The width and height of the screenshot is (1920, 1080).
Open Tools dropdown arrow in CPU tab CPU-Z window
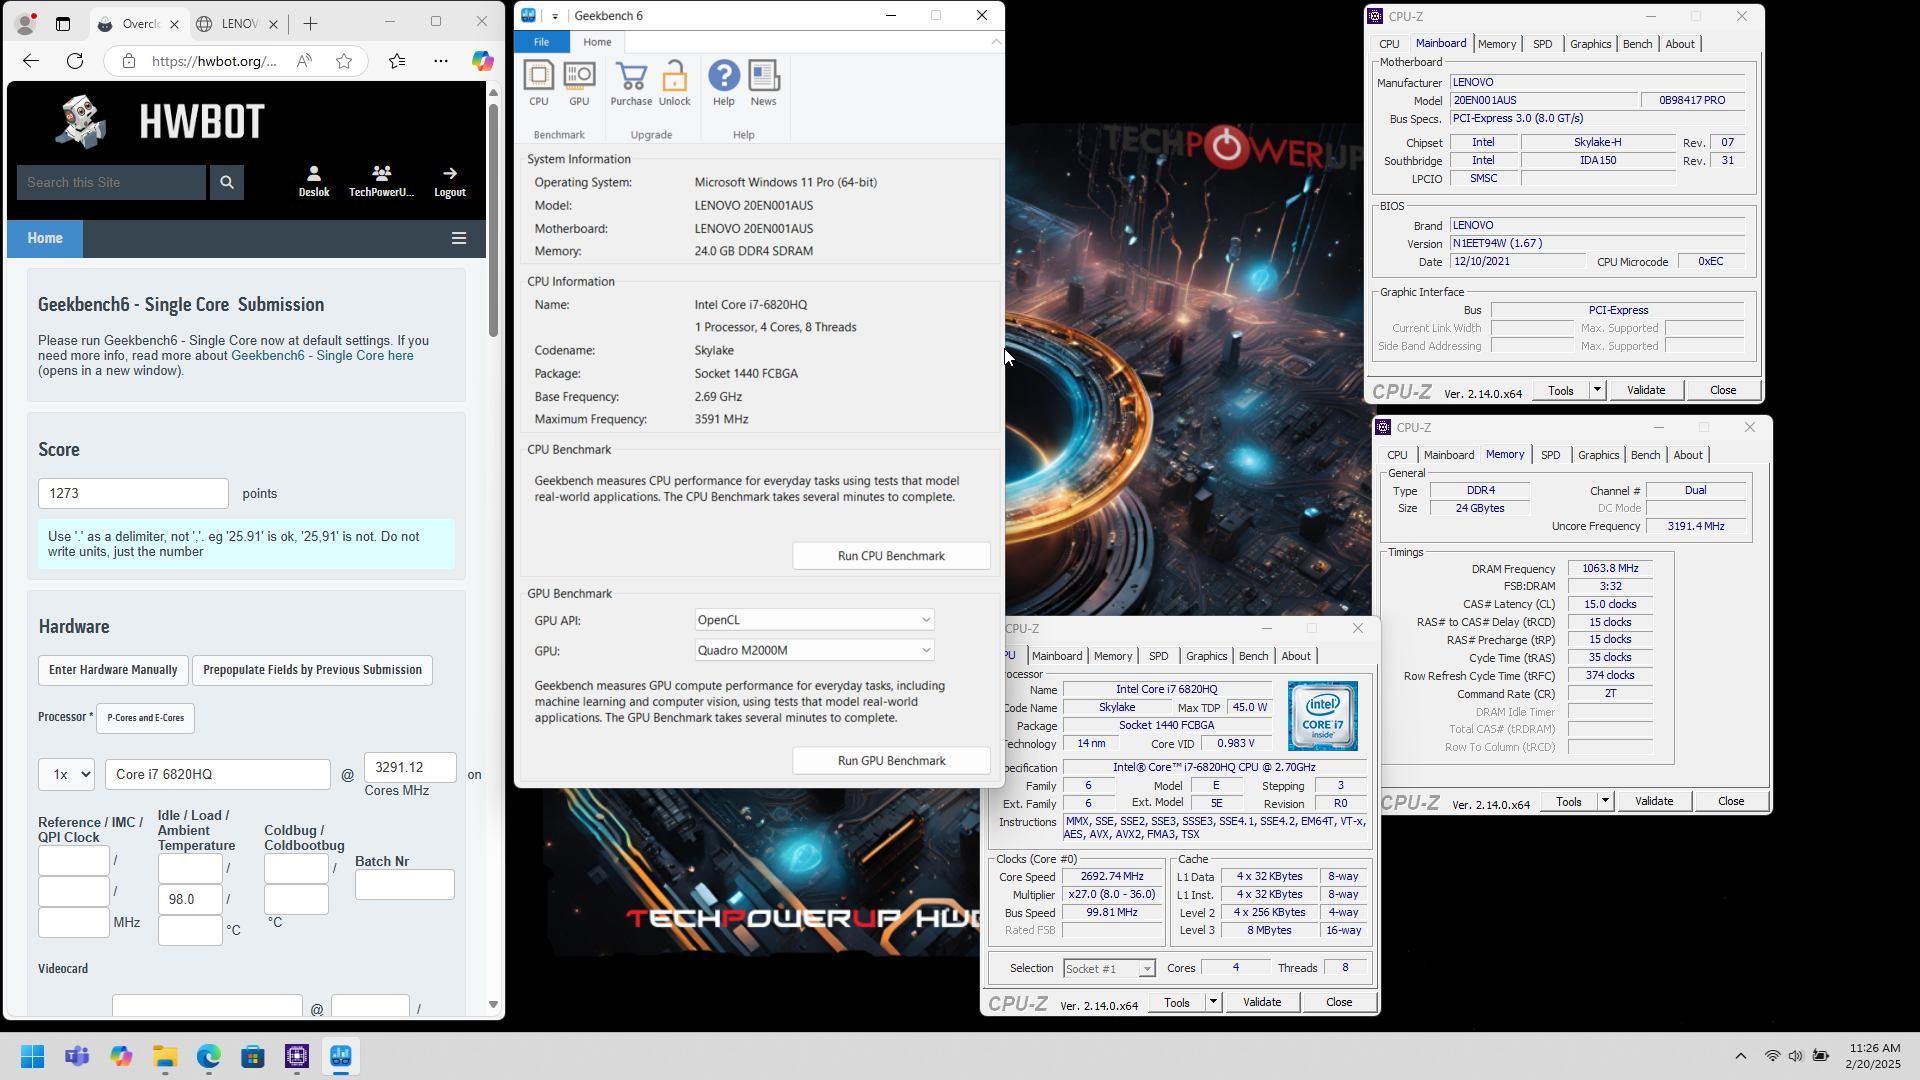(x=1213, y=1002)
